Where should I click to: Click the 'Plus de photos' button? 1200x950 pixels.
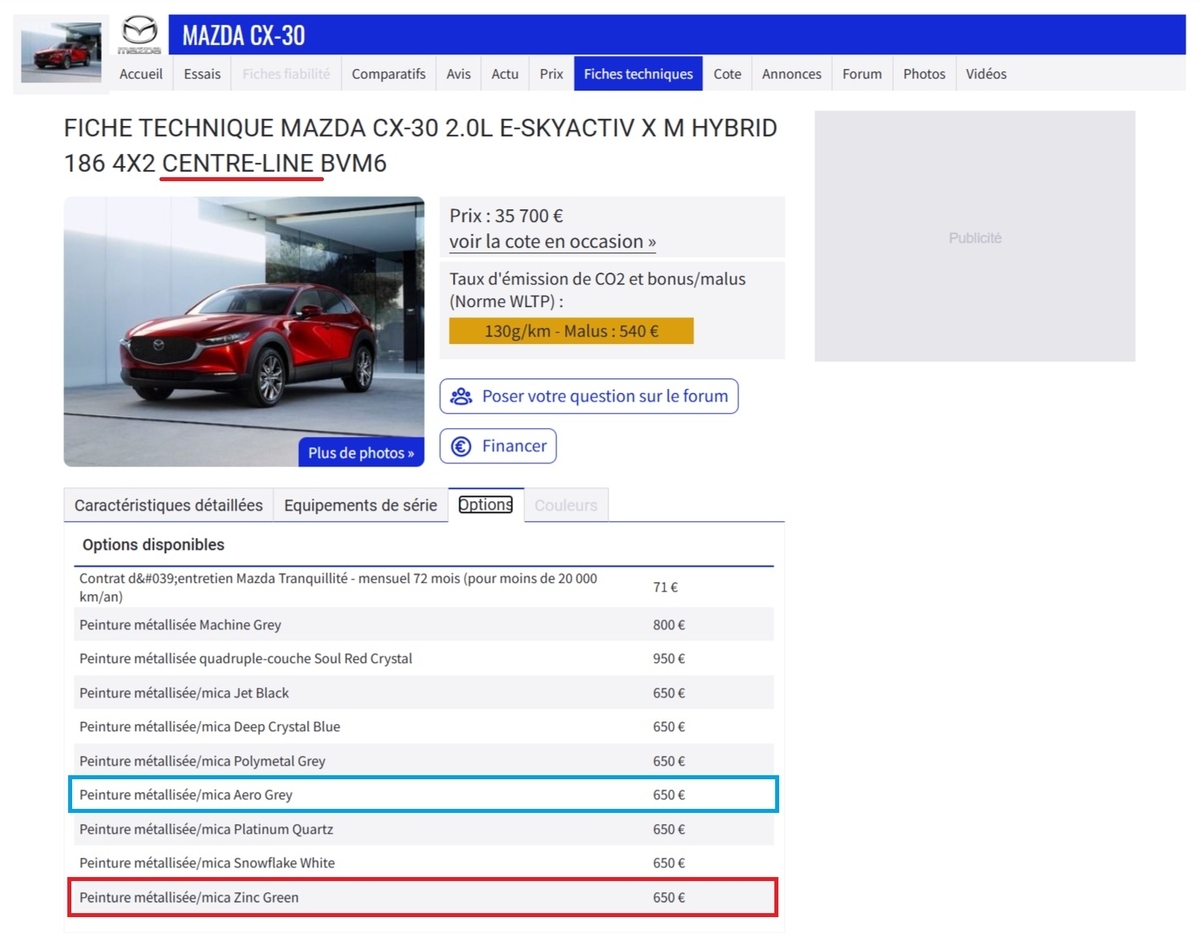(361, 453)
